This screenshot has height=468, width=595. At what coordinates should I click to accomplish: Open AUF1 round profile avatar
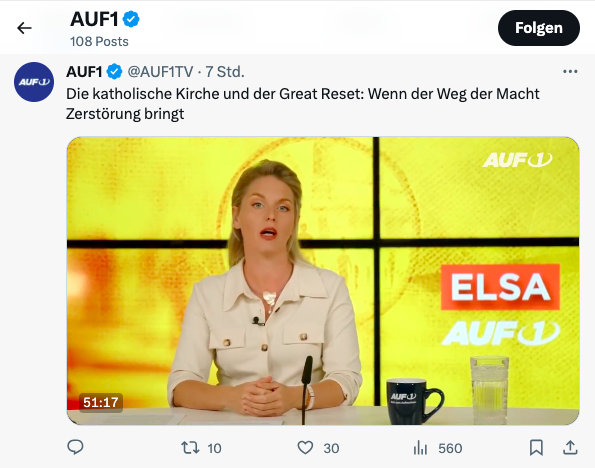click(x=34, y=82)
